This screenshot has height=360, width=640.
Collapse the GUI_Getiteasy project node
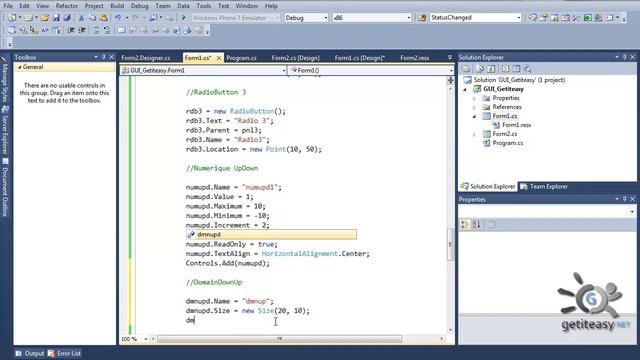[x=465, y=89]
